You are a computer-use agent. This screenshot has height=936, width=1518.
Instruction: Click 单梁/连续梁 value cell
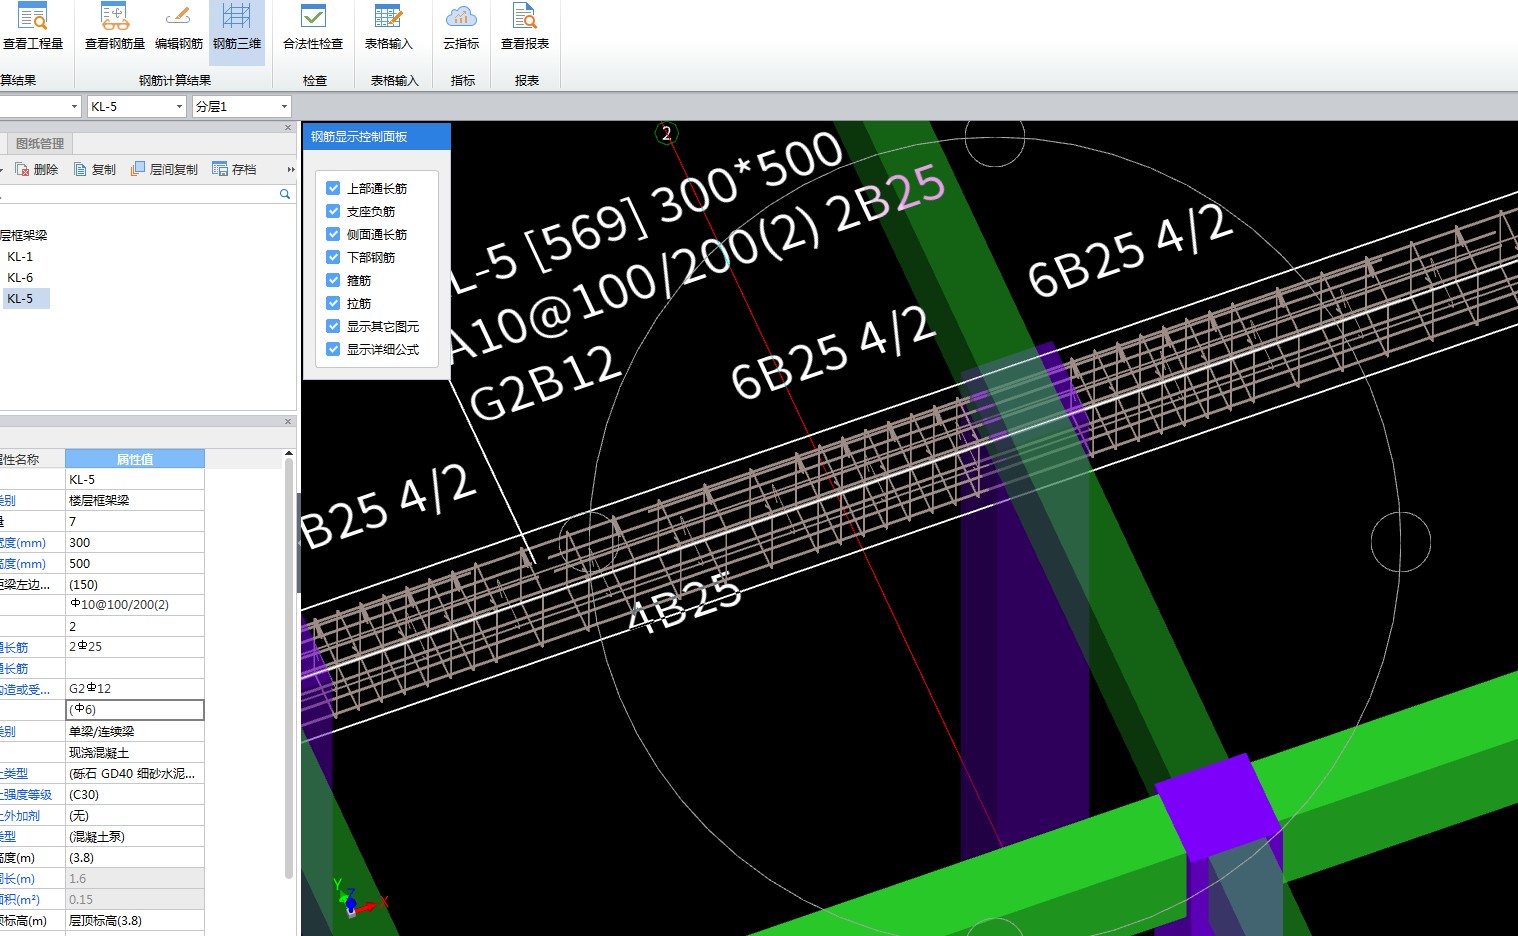(135, 731)
